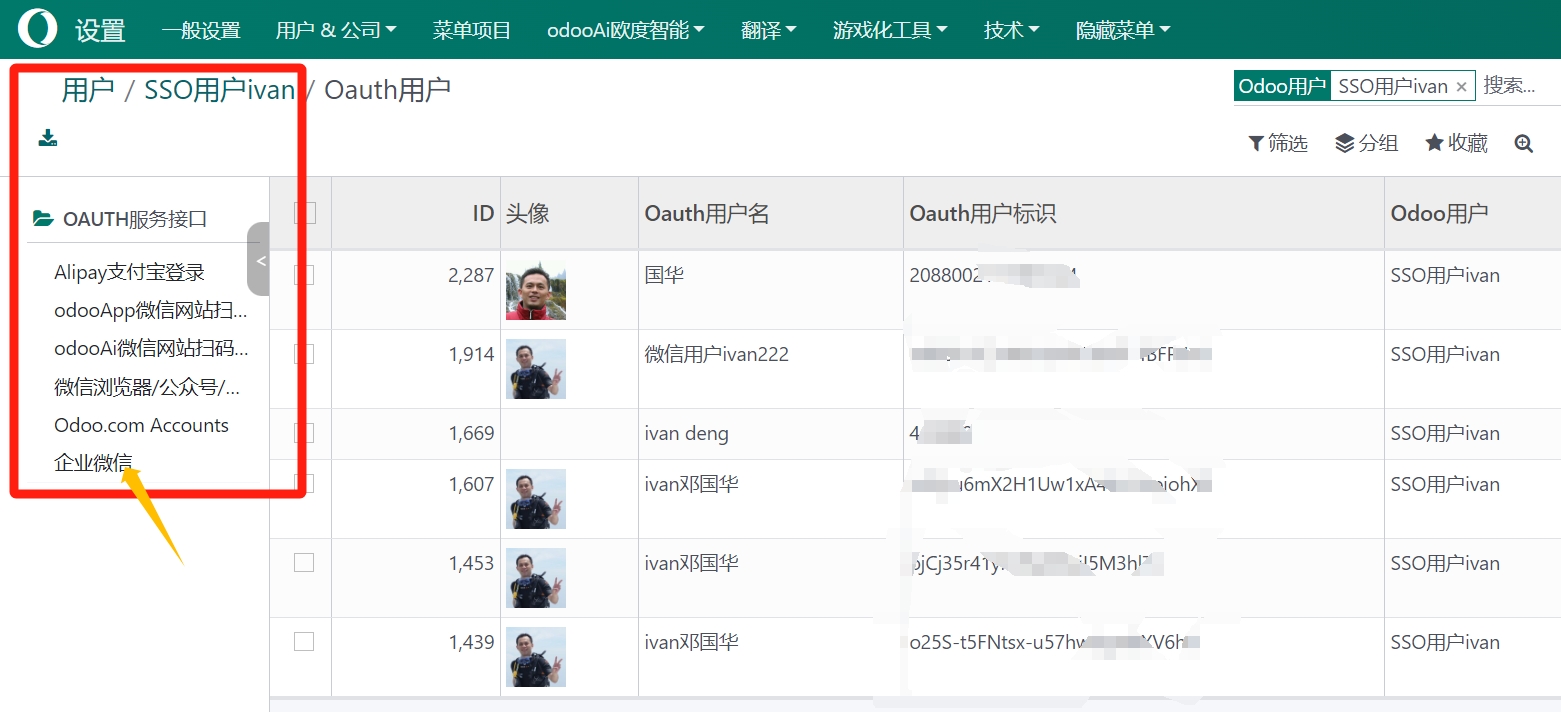The image size is (1561, 712).
Task: Click the ID value 2,287
Action: (x=471, y=275)
